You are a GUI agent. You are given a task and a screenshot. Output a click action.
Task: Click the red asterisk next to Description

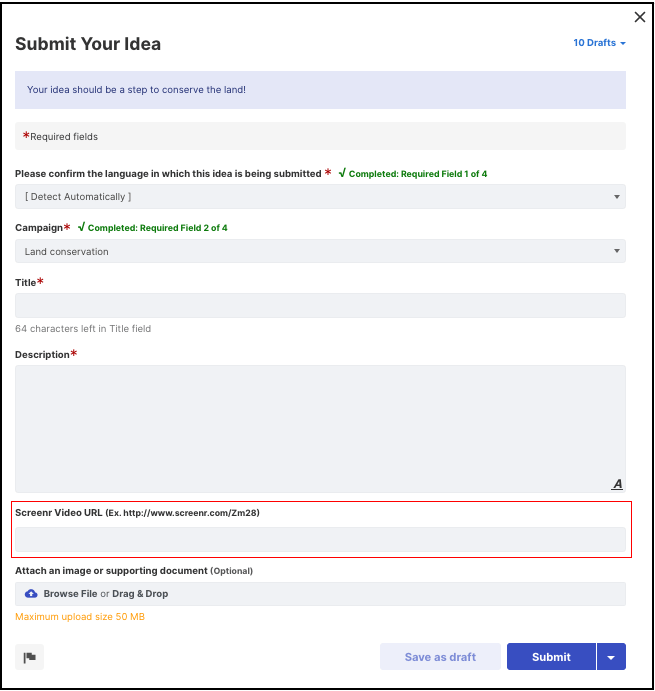coord(74,353)
